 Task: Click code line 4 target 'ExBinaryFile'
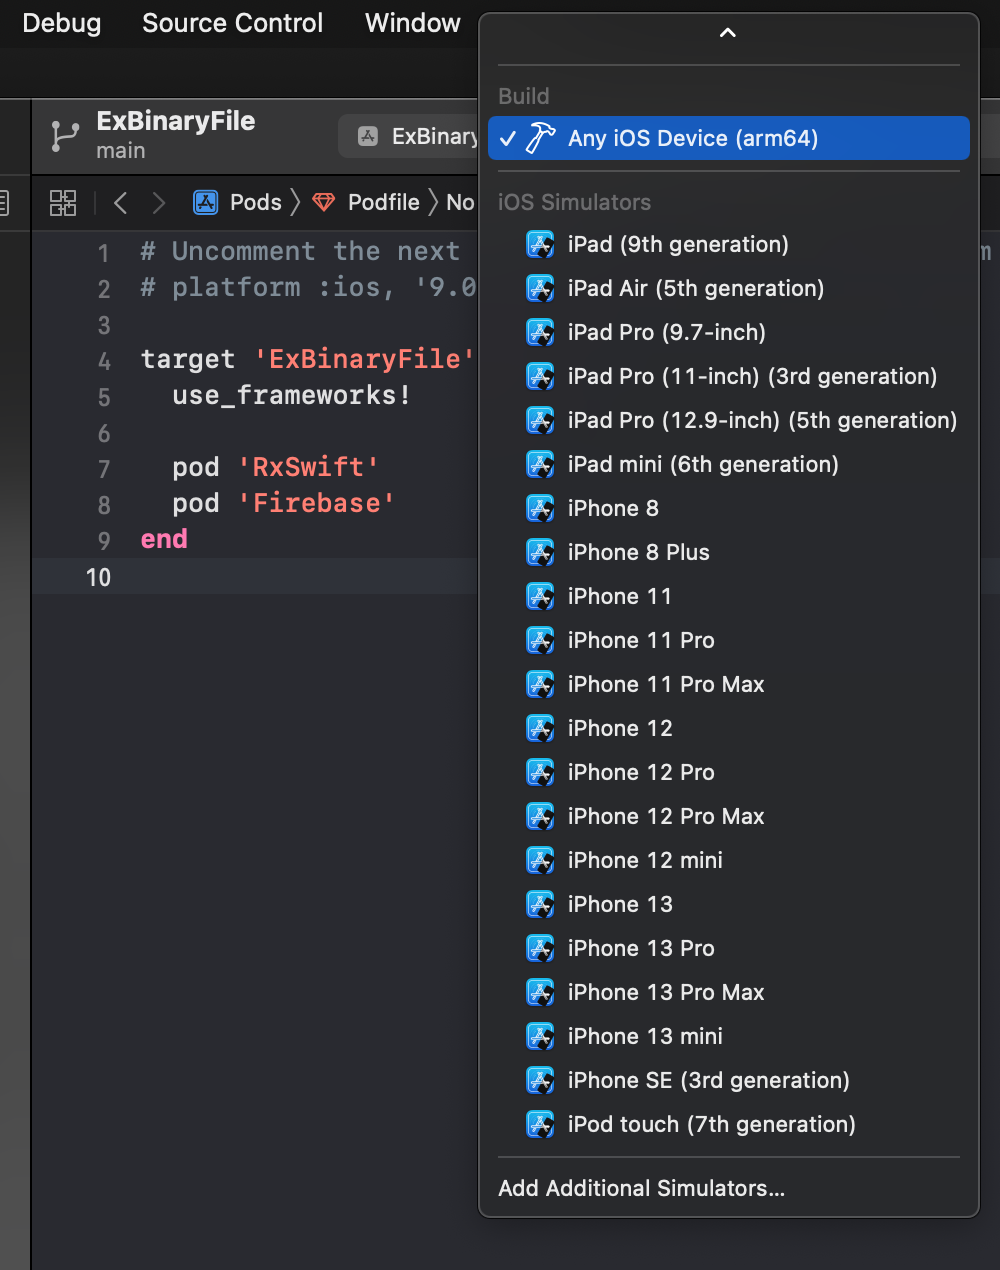(x=308, y=359)
